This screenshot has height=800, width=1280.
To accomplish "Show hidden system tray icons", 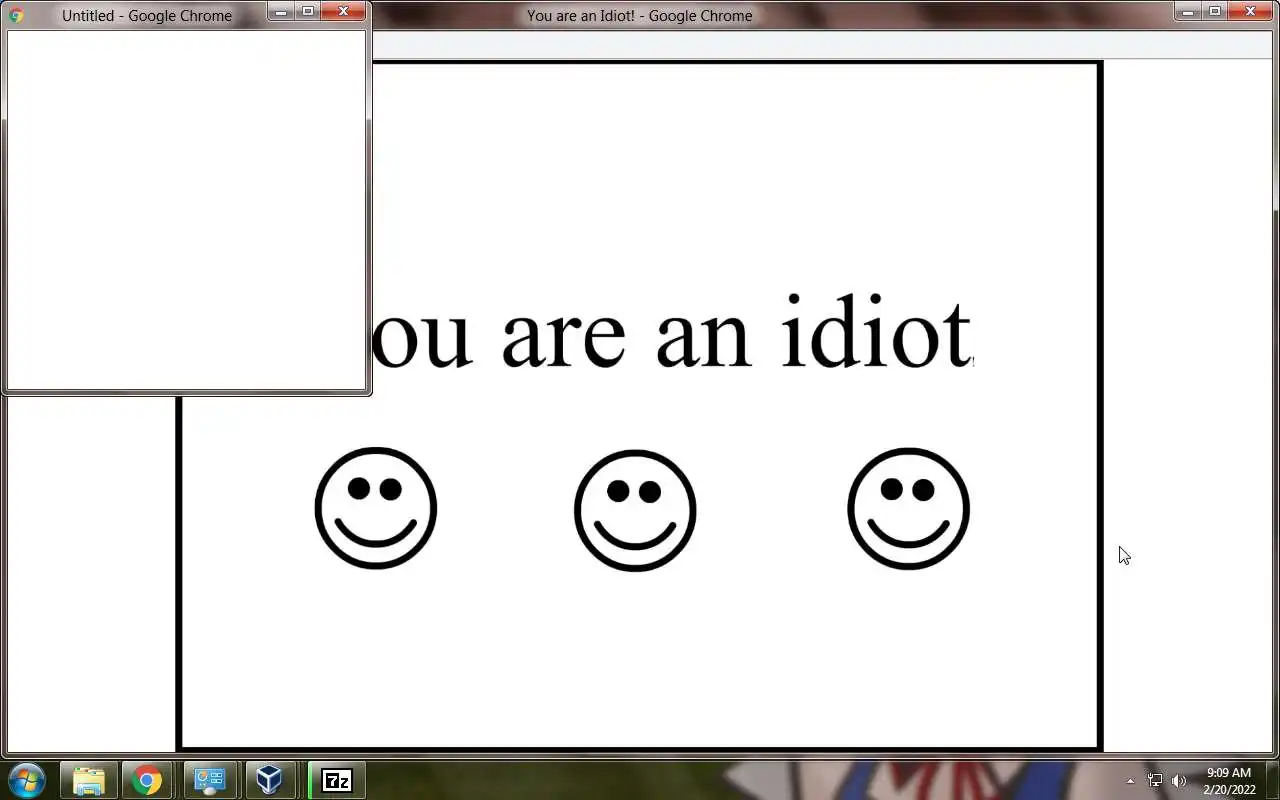I will coord(1131,781).
